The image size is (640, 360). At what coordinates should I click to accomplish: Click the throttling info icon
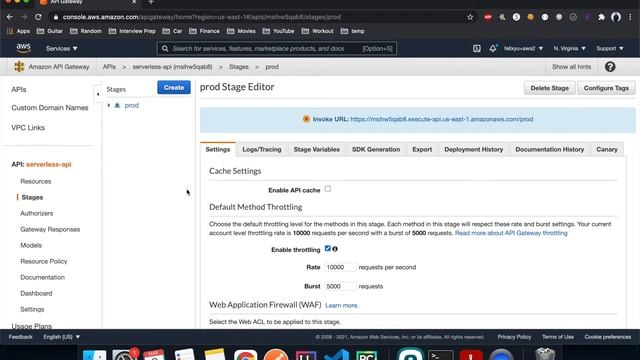click(x=335, y=249)
